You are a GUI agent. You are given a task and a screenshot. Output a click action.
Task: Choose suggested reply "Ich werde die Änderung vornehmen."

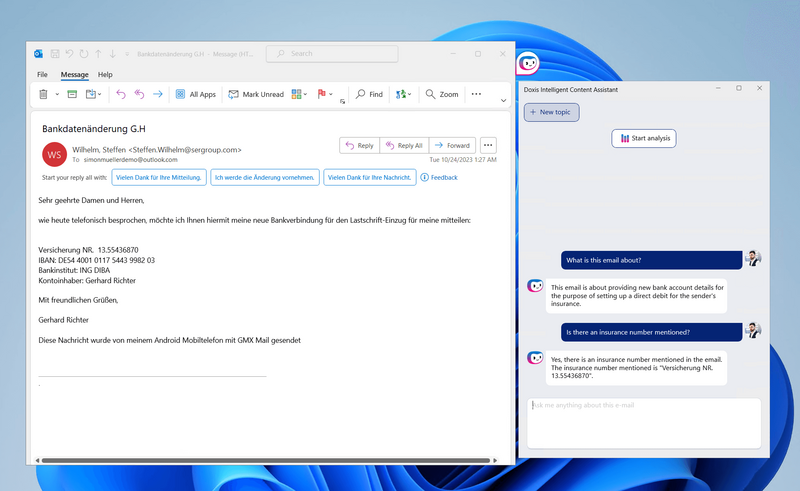coord(265,177)
